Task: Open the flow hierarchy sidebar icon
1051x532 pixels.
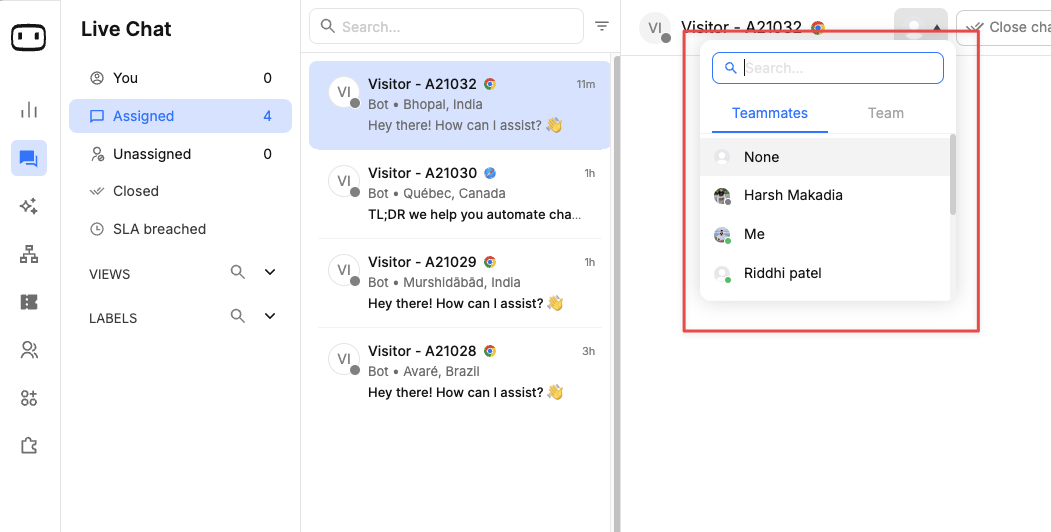Action: pyautogui.click(x=29, y=254)
